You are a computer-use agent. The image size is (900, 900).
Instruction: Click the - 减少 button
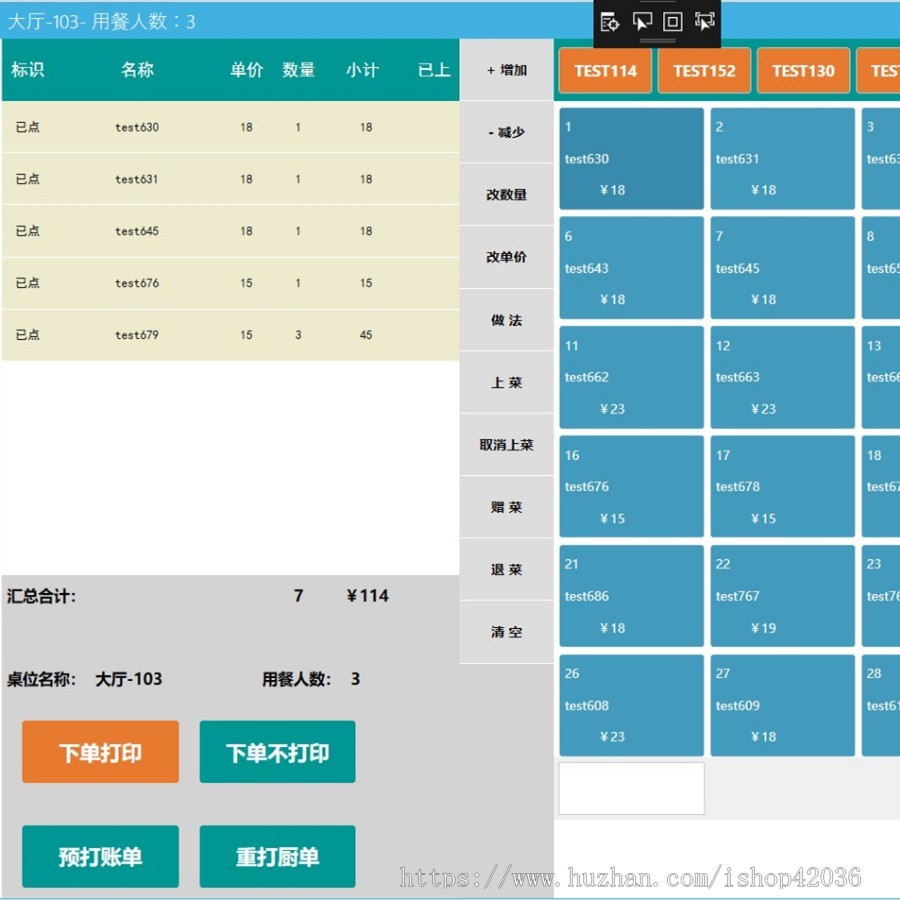click(x=506, y=133)
